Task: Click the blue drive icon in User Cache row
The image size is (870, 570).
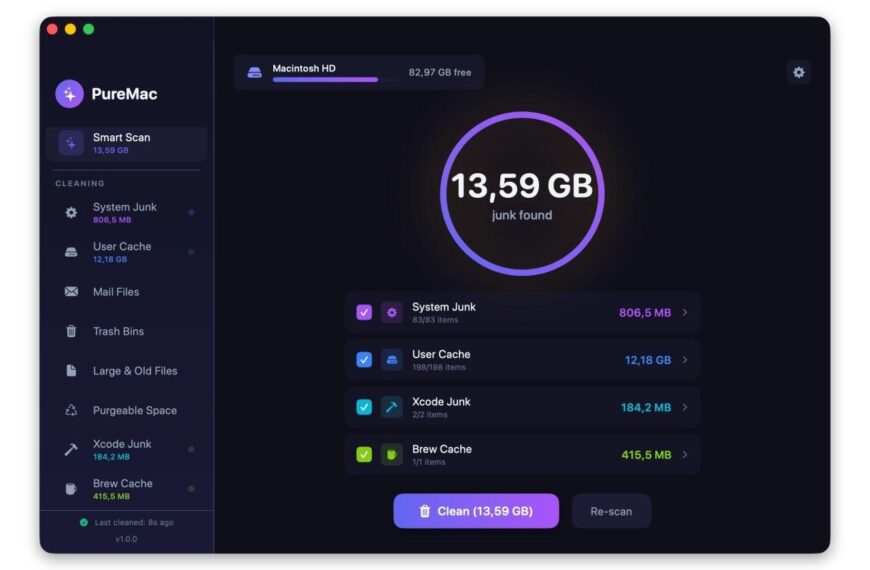Action: click(392, 360)
